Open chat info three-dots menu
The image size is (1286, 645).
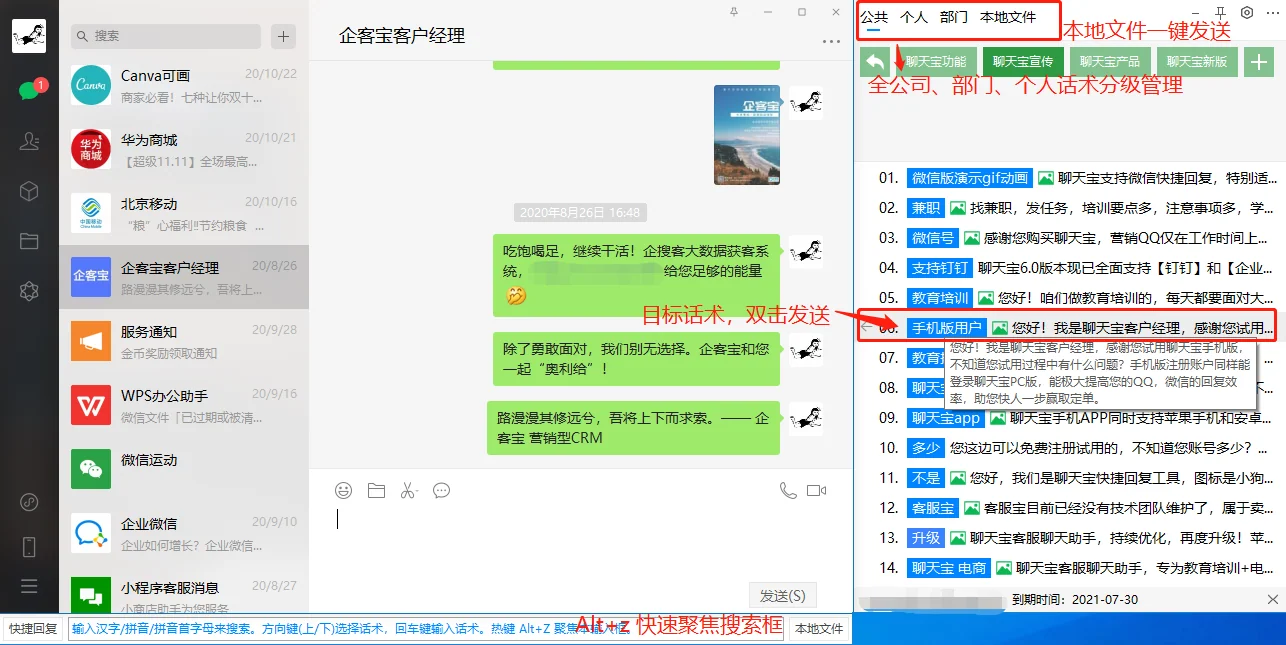(x=831, y=42)
